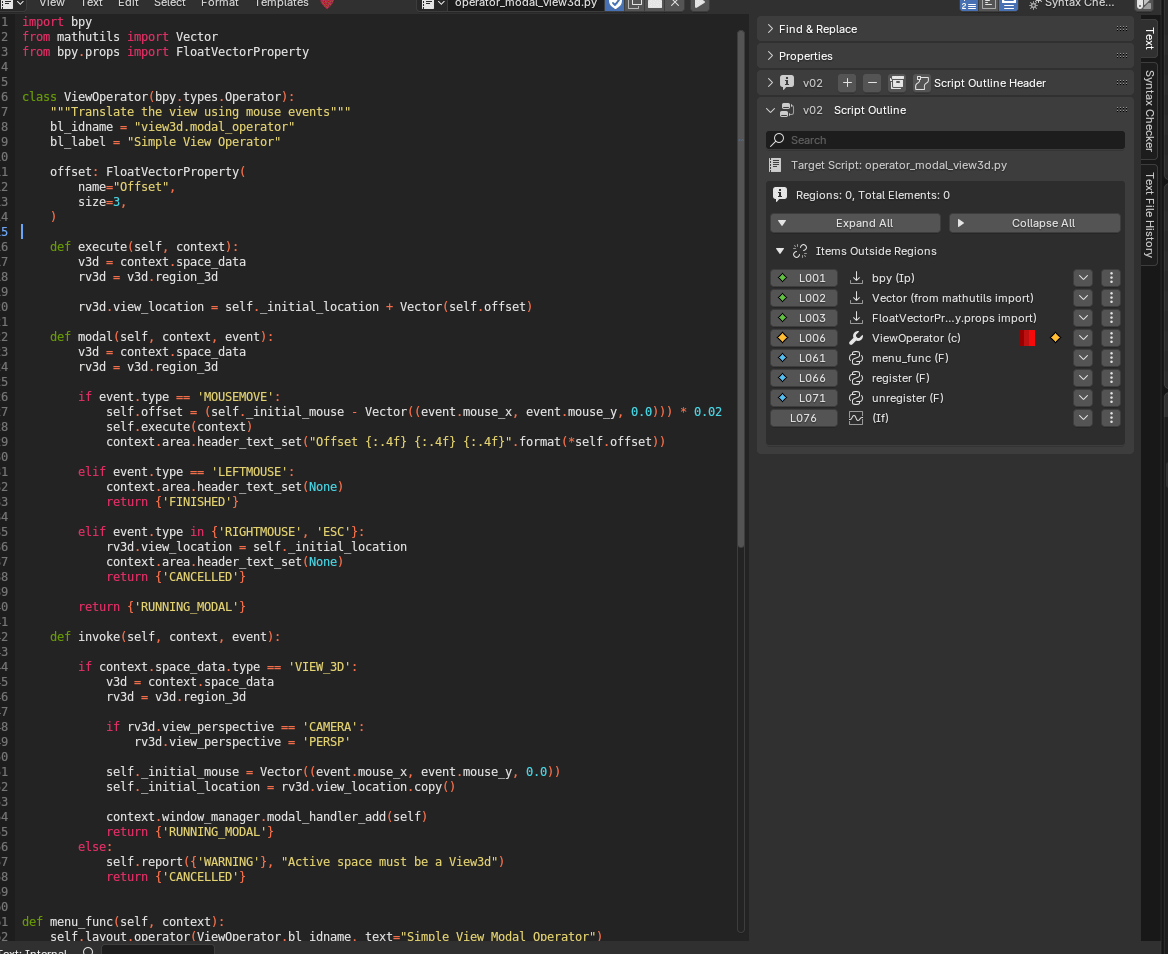This screenshot has height=954, width=1168.
Task: Click the import icon for Vector row
Action: (856, 298)
